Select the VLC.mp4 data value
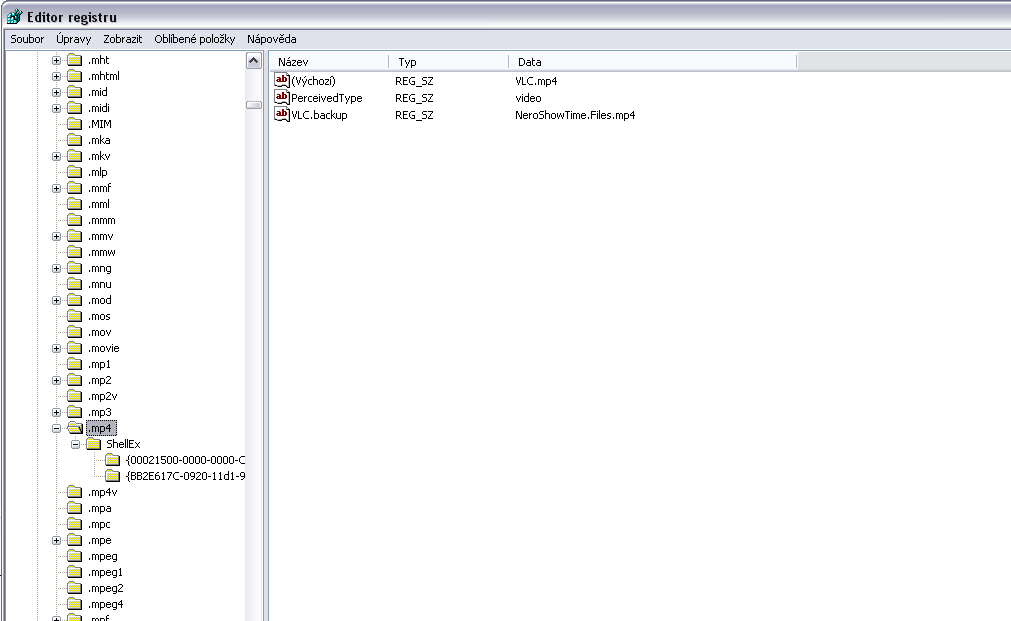 [x=536, y=81]
